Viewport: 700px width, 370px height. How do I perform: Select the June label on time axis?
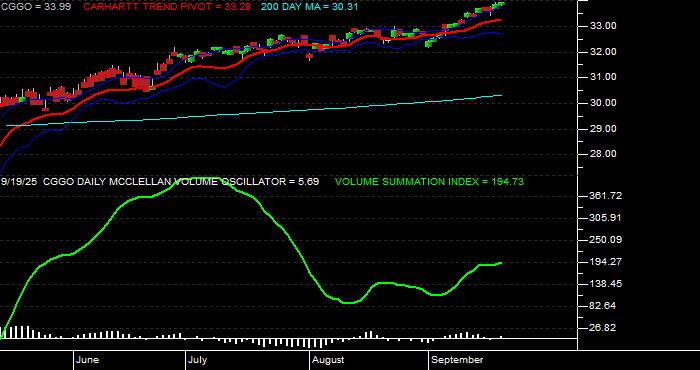(88, 360)
